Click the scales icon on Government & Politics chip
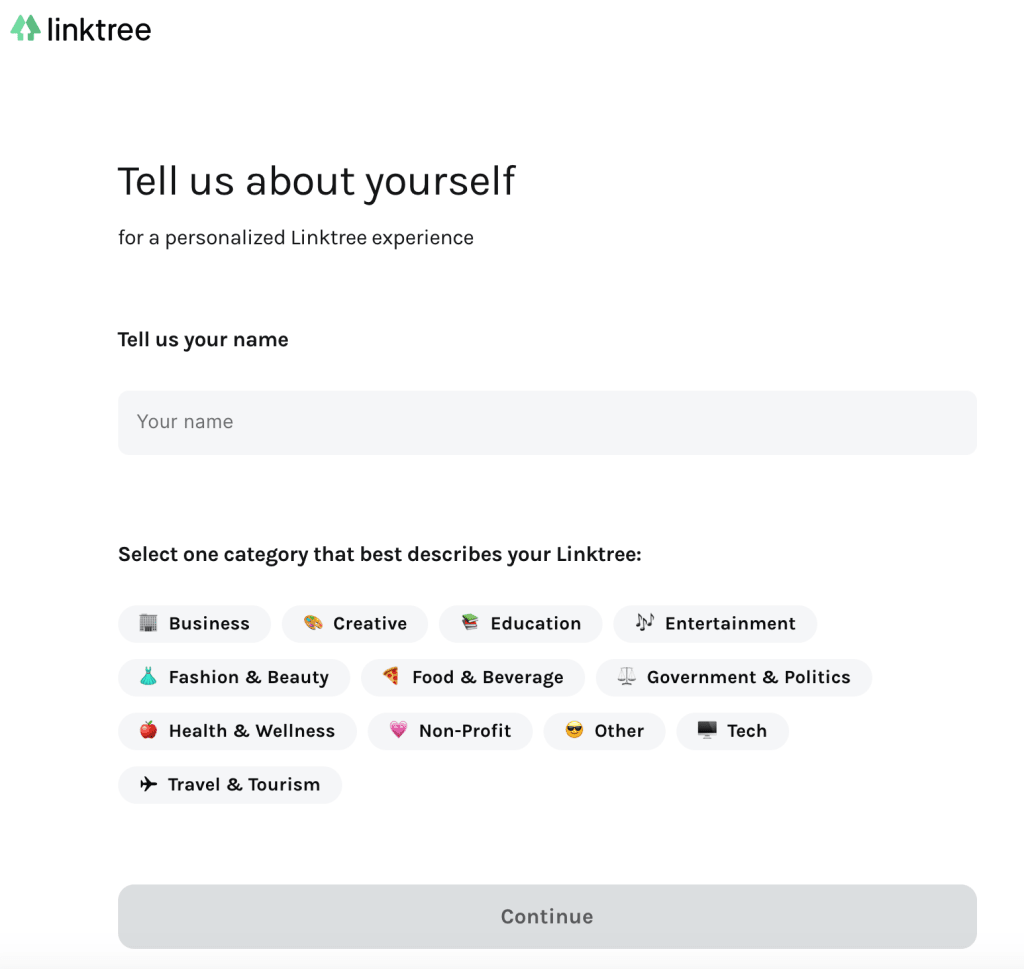Viewport: 1024px width, 969px height. [x=626, y=677]
